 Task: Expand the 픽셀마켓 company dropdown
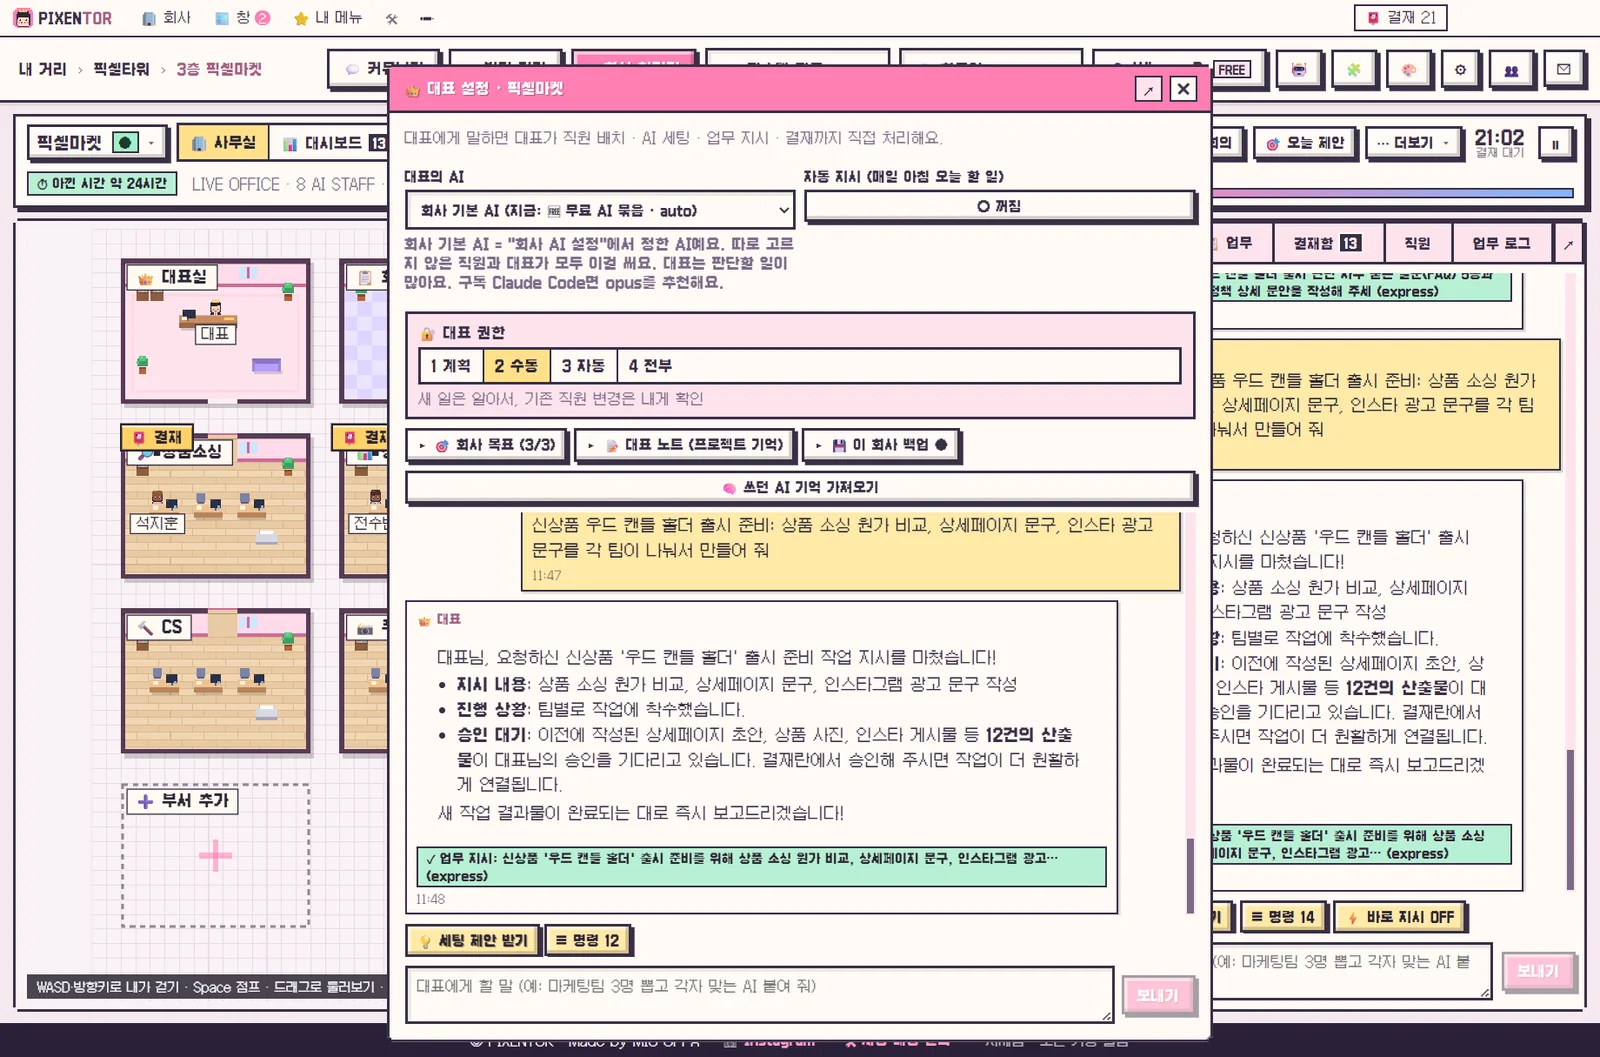[98, 143]
